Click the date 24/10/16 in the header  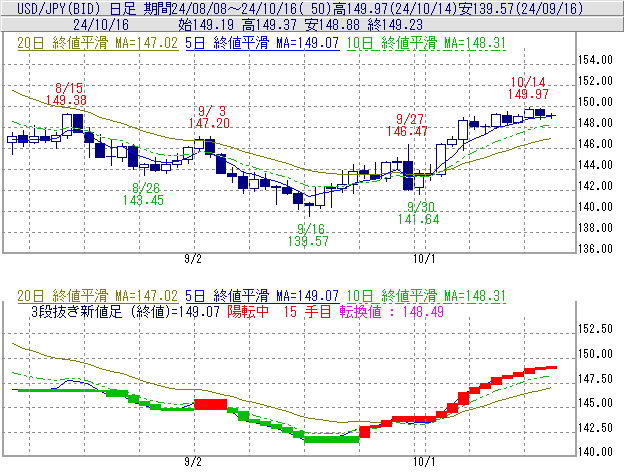coord(101,25)
